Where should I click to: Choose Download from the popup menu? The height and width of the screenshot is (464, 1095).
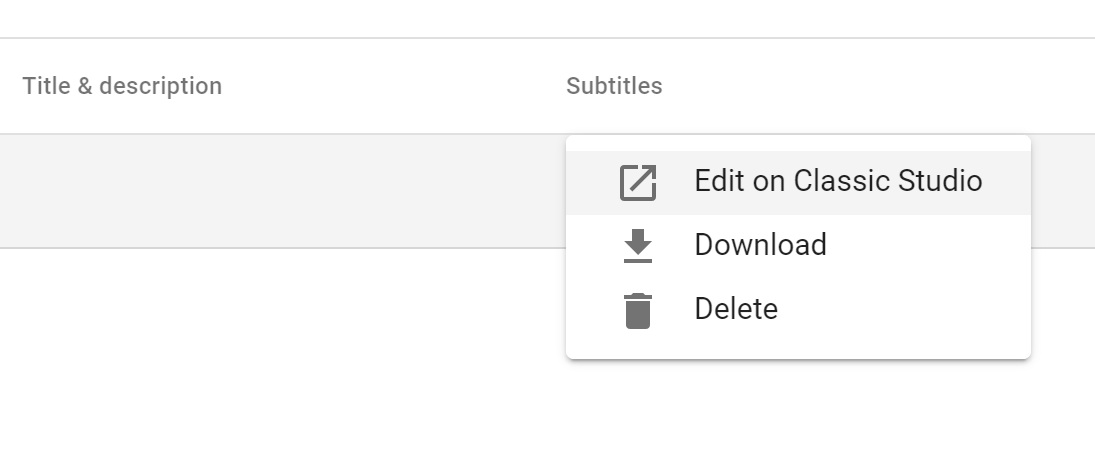tap(797, 245)
